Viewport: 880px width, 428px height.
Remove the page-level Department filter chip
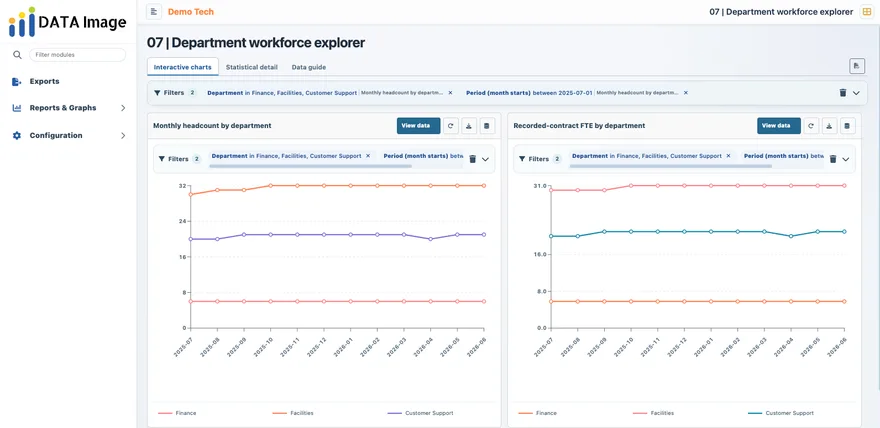point(450,93)
